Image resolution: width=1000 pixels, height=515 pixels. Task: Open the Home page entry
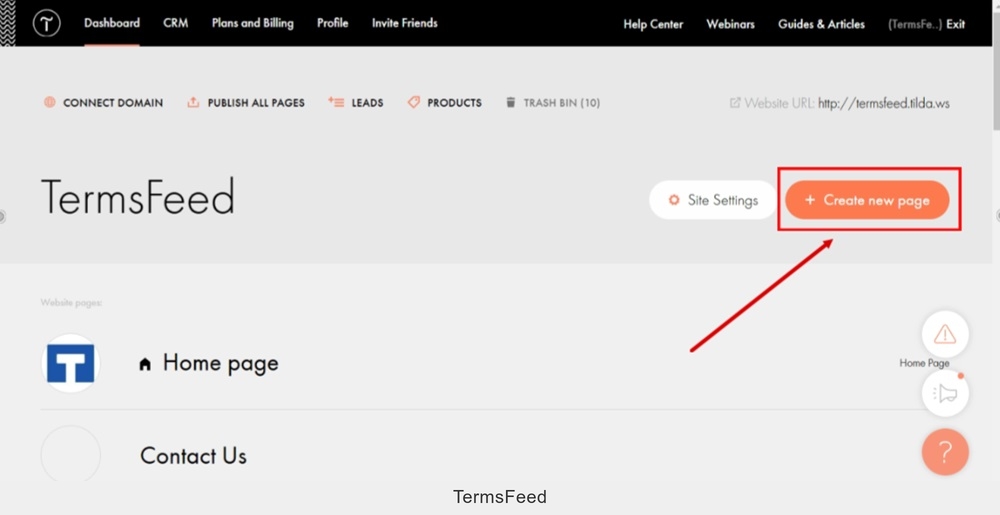click(x=221, y=363)
